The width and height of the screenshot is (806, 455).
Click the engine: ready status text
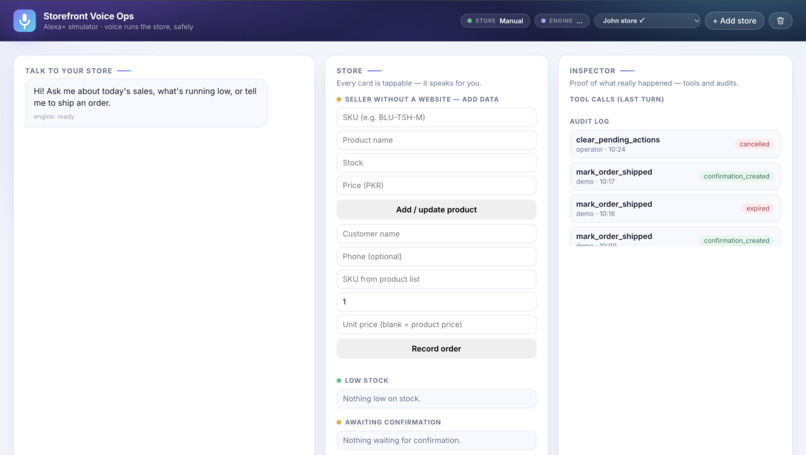click(54, 117)
